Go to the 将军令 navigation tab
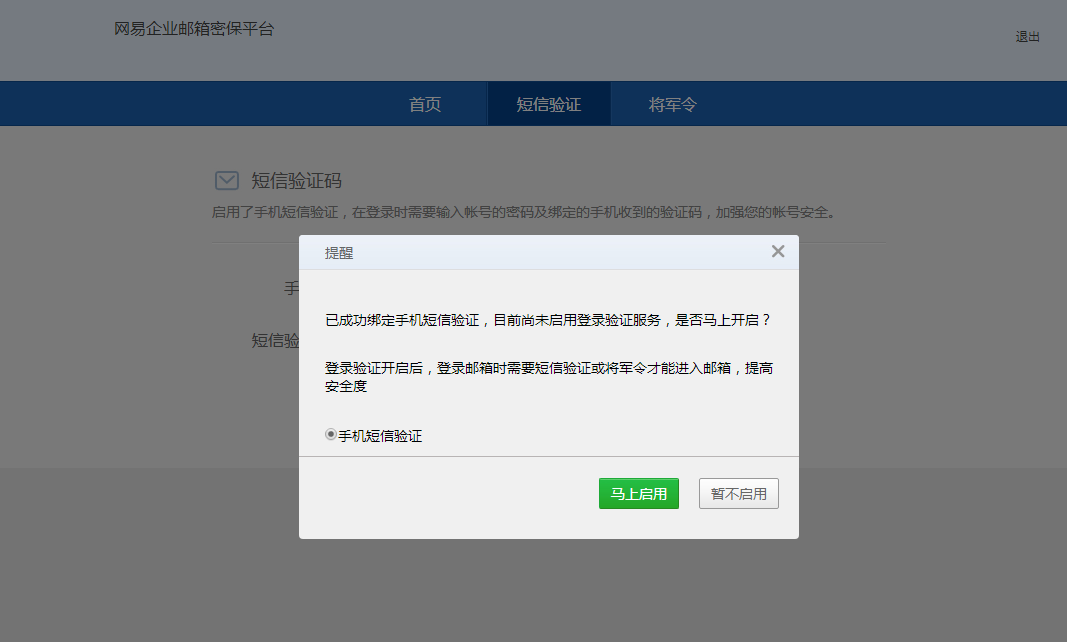 [672, 105]
